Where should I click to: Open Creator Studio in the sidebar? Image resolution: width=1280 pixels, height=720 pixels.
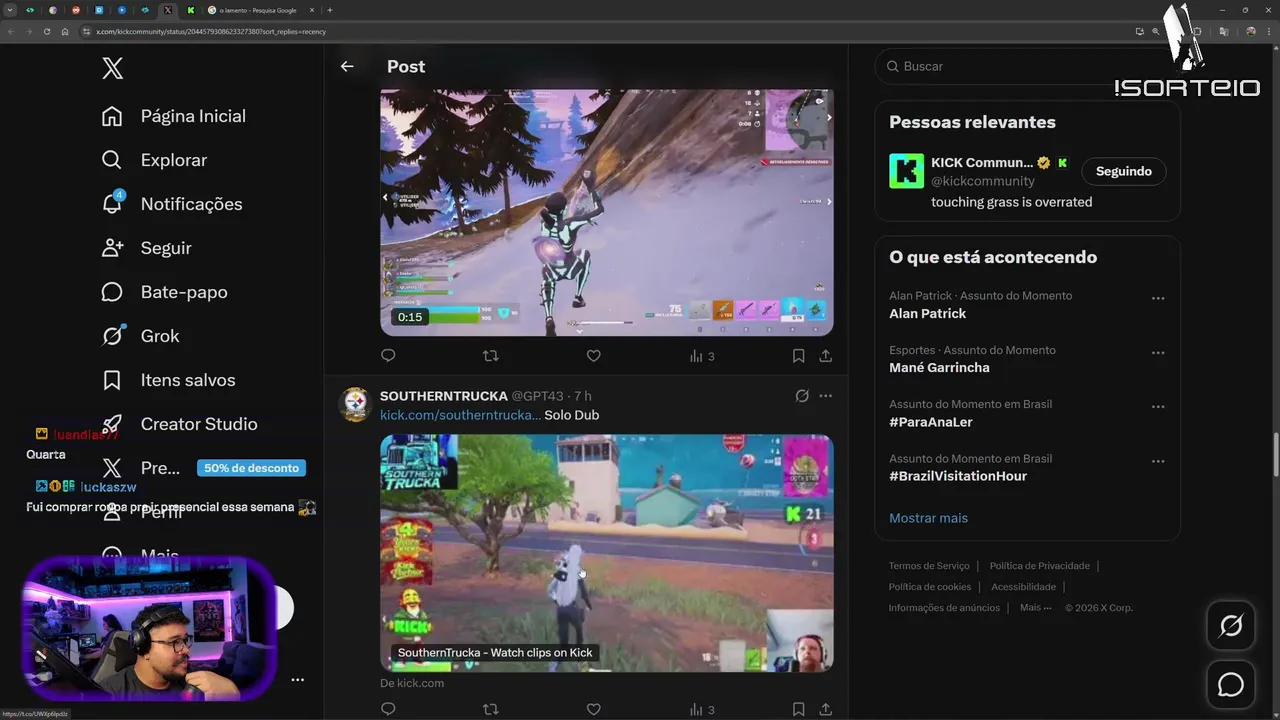[179, 424]
